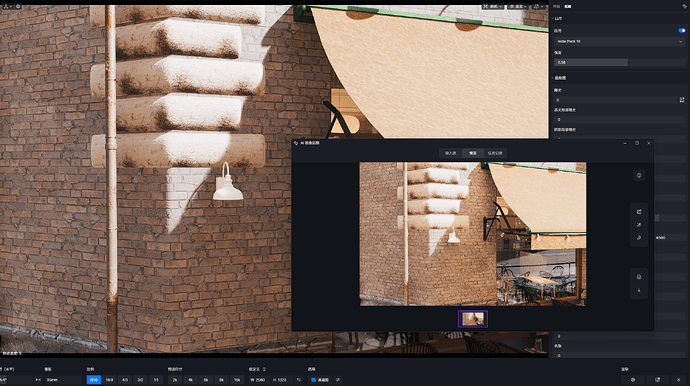Screen dimensions: 690x386
Task: Toggle the LUT apply switch off
Action: click(x=682, y=30)
